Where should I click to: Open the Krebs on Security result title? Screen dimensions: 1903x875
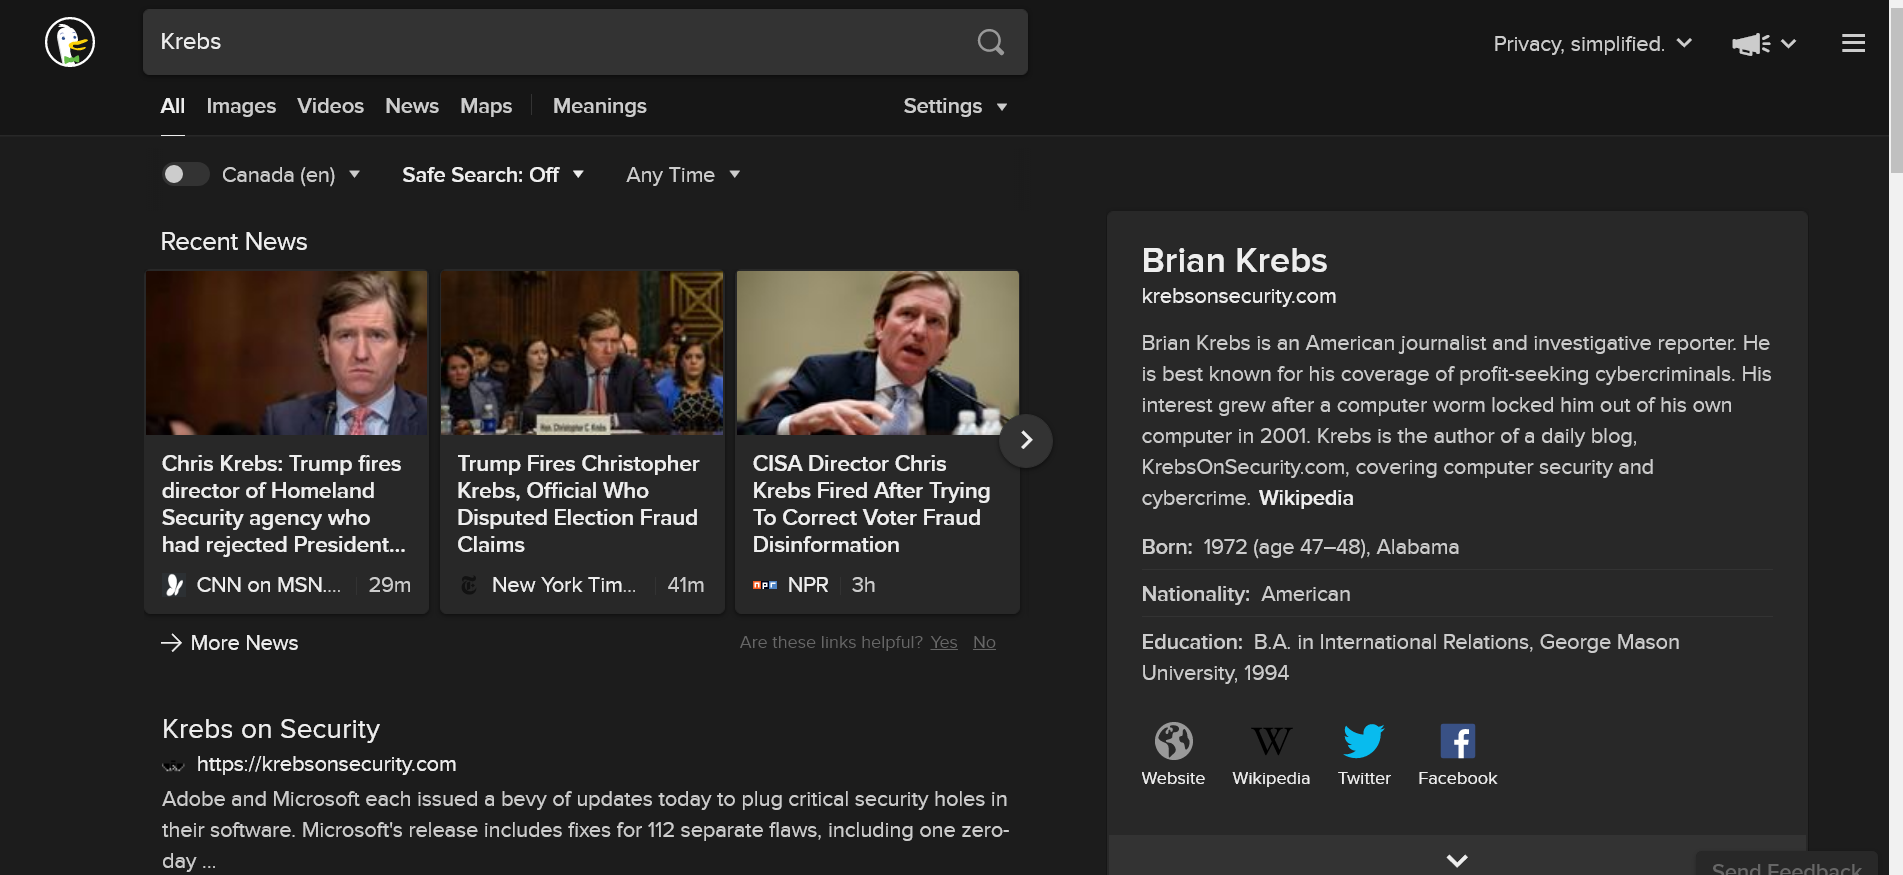(x=271, y=729)
